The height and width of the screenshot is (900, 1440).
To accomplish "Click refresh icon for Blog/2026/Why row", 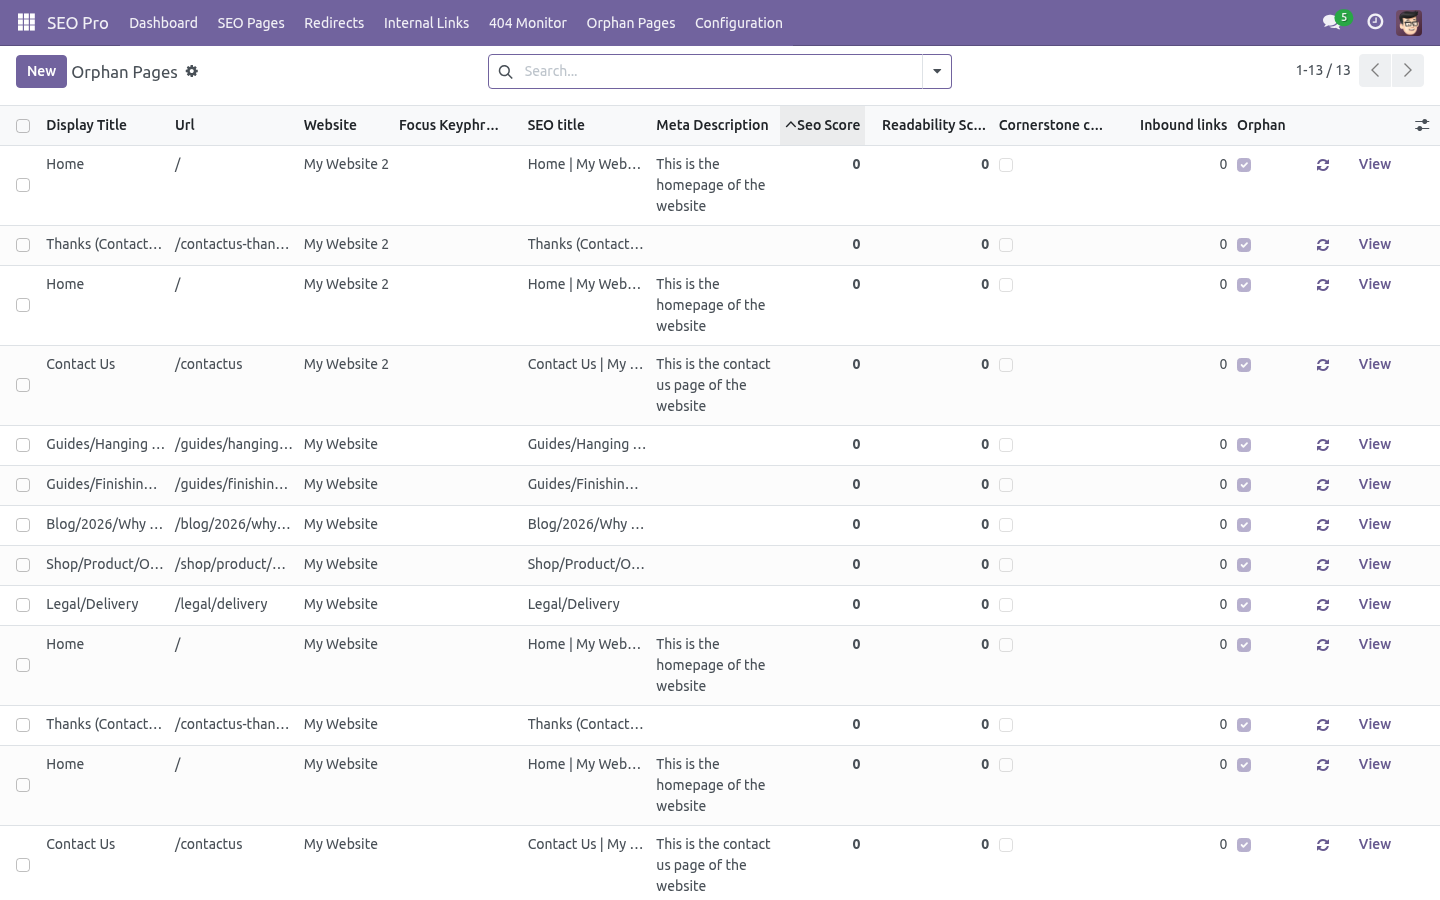I will [x=1323, y=525].
